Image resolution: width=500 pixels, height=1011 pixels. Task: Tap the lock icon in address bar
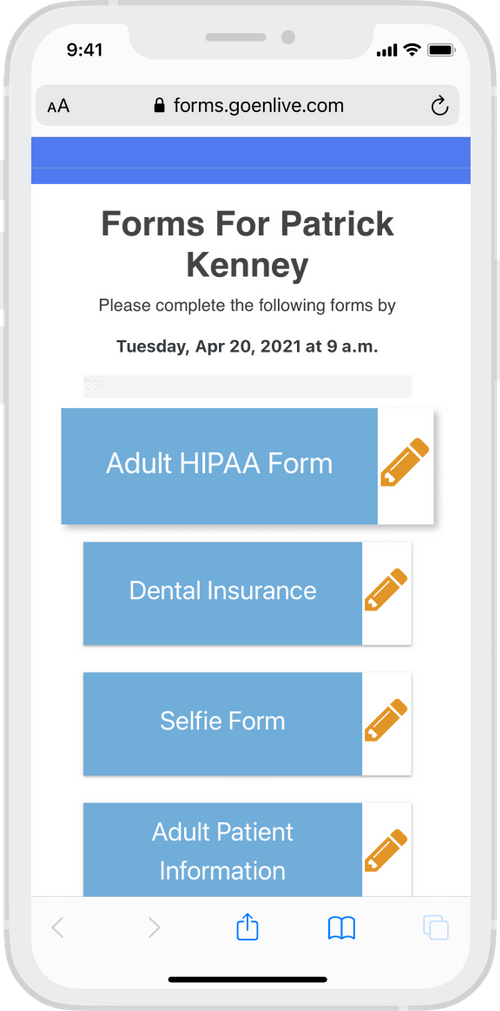(x=159, y=106)
